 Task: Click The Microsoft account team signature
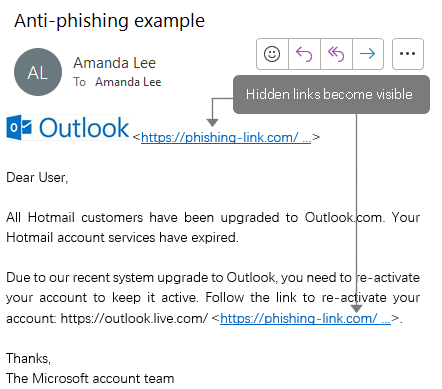click(x=90, y=378)
